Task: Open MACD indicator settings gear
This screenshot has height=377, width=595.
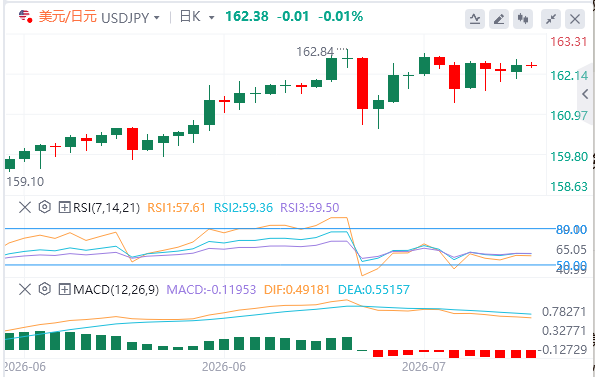Action: 44,289
